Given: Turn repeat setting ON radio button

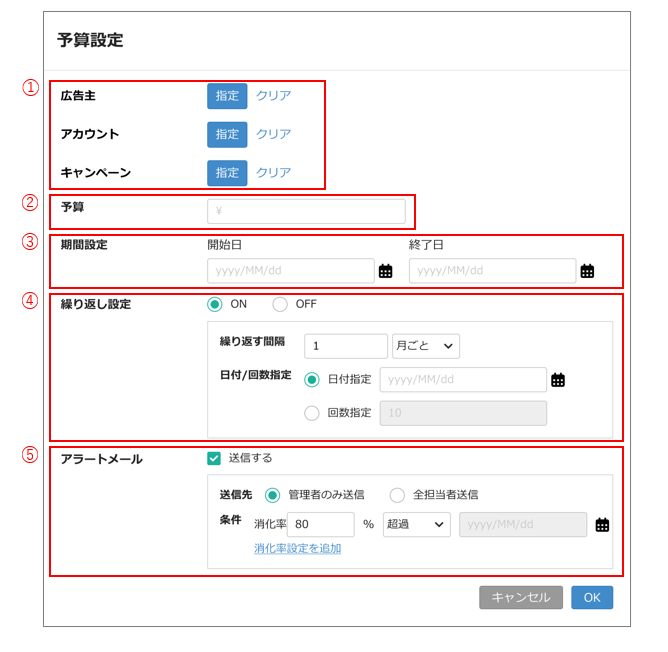Looking at the screenshot, I should (215, 304).
